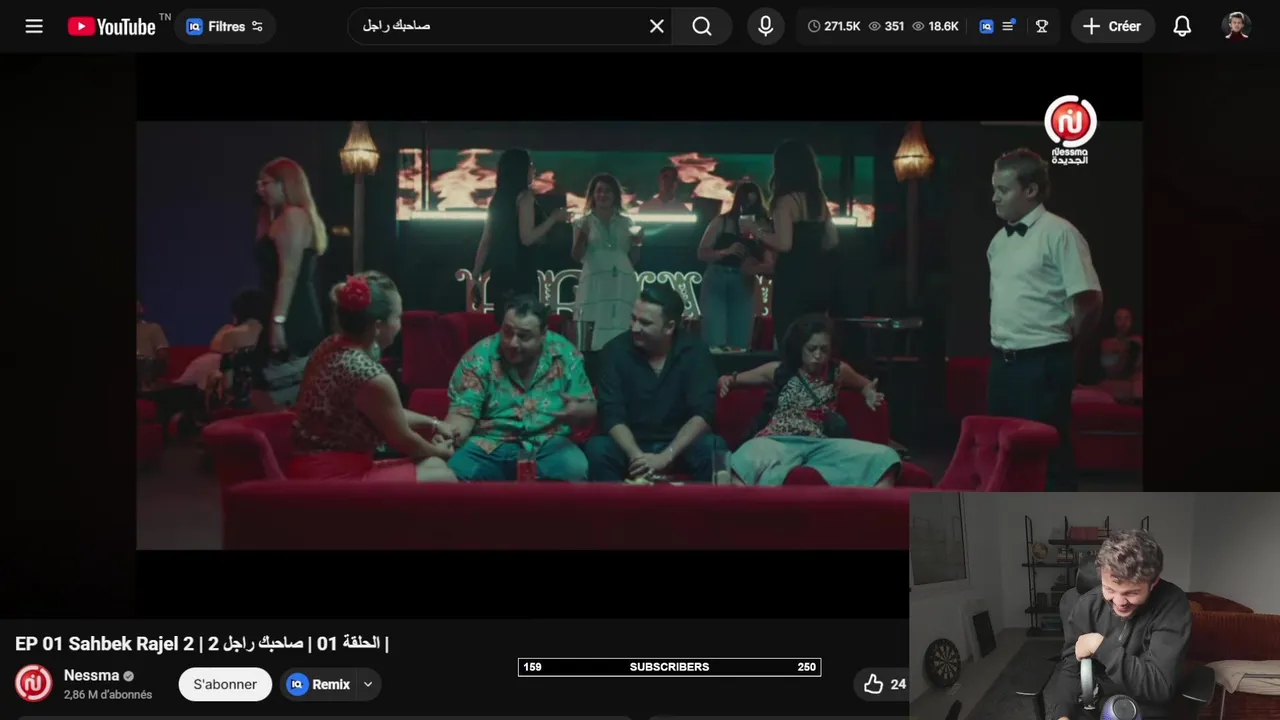Run search with the magnifier button
The image size is (1280, 720).
[x=702, y=26]
